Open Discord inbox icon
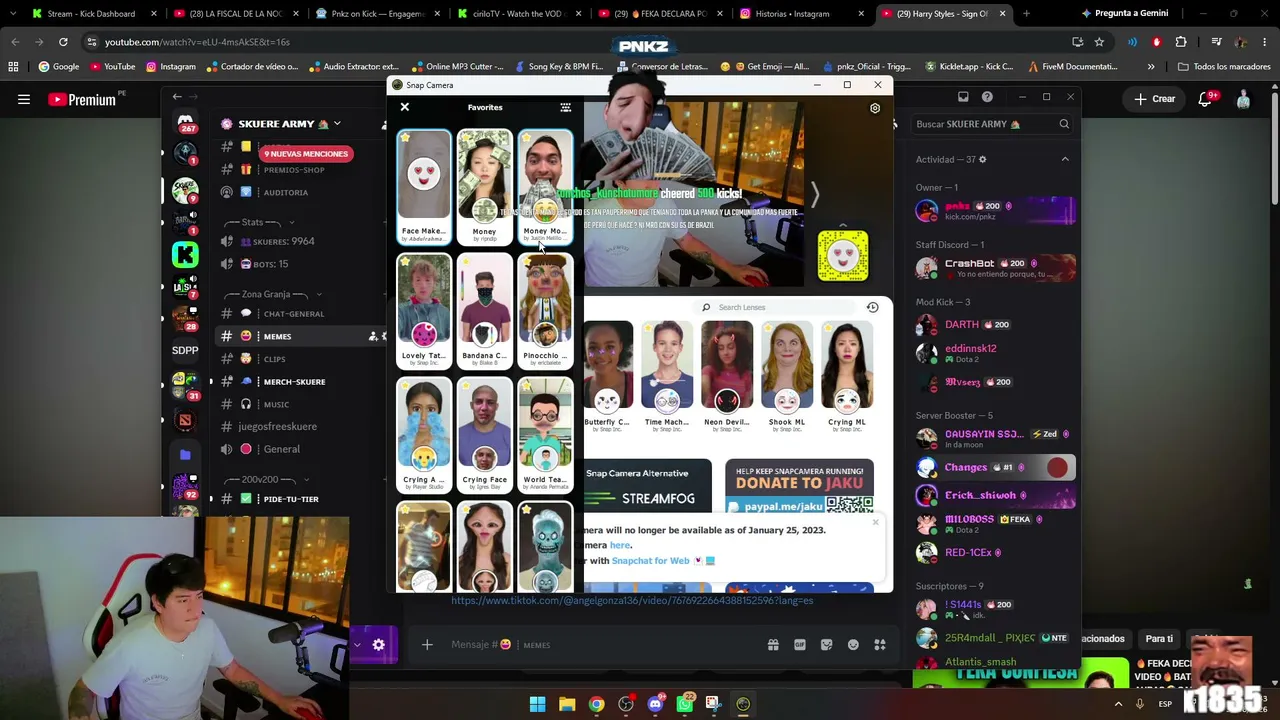The width and height of the screenshot is (1280, 720). pos(963,97)
